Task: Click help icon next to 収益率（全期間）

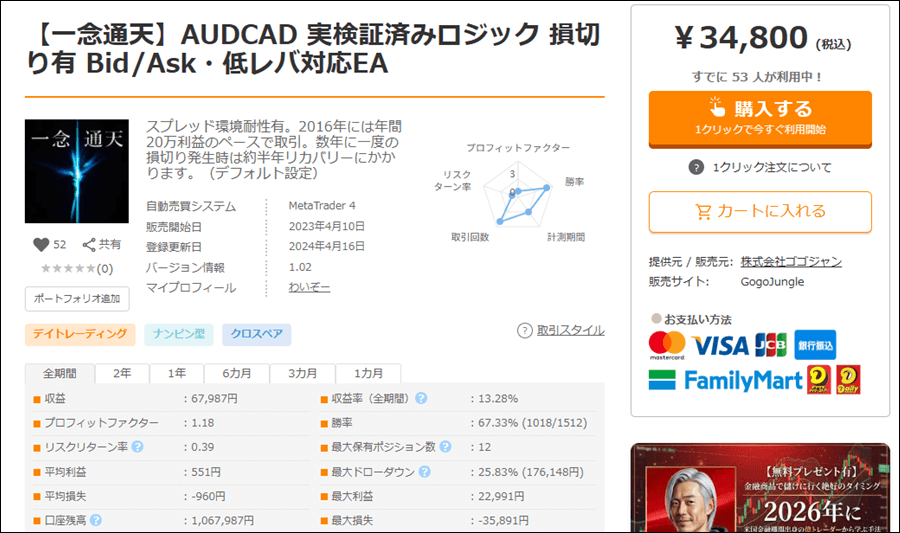Action: pos(421,398)
